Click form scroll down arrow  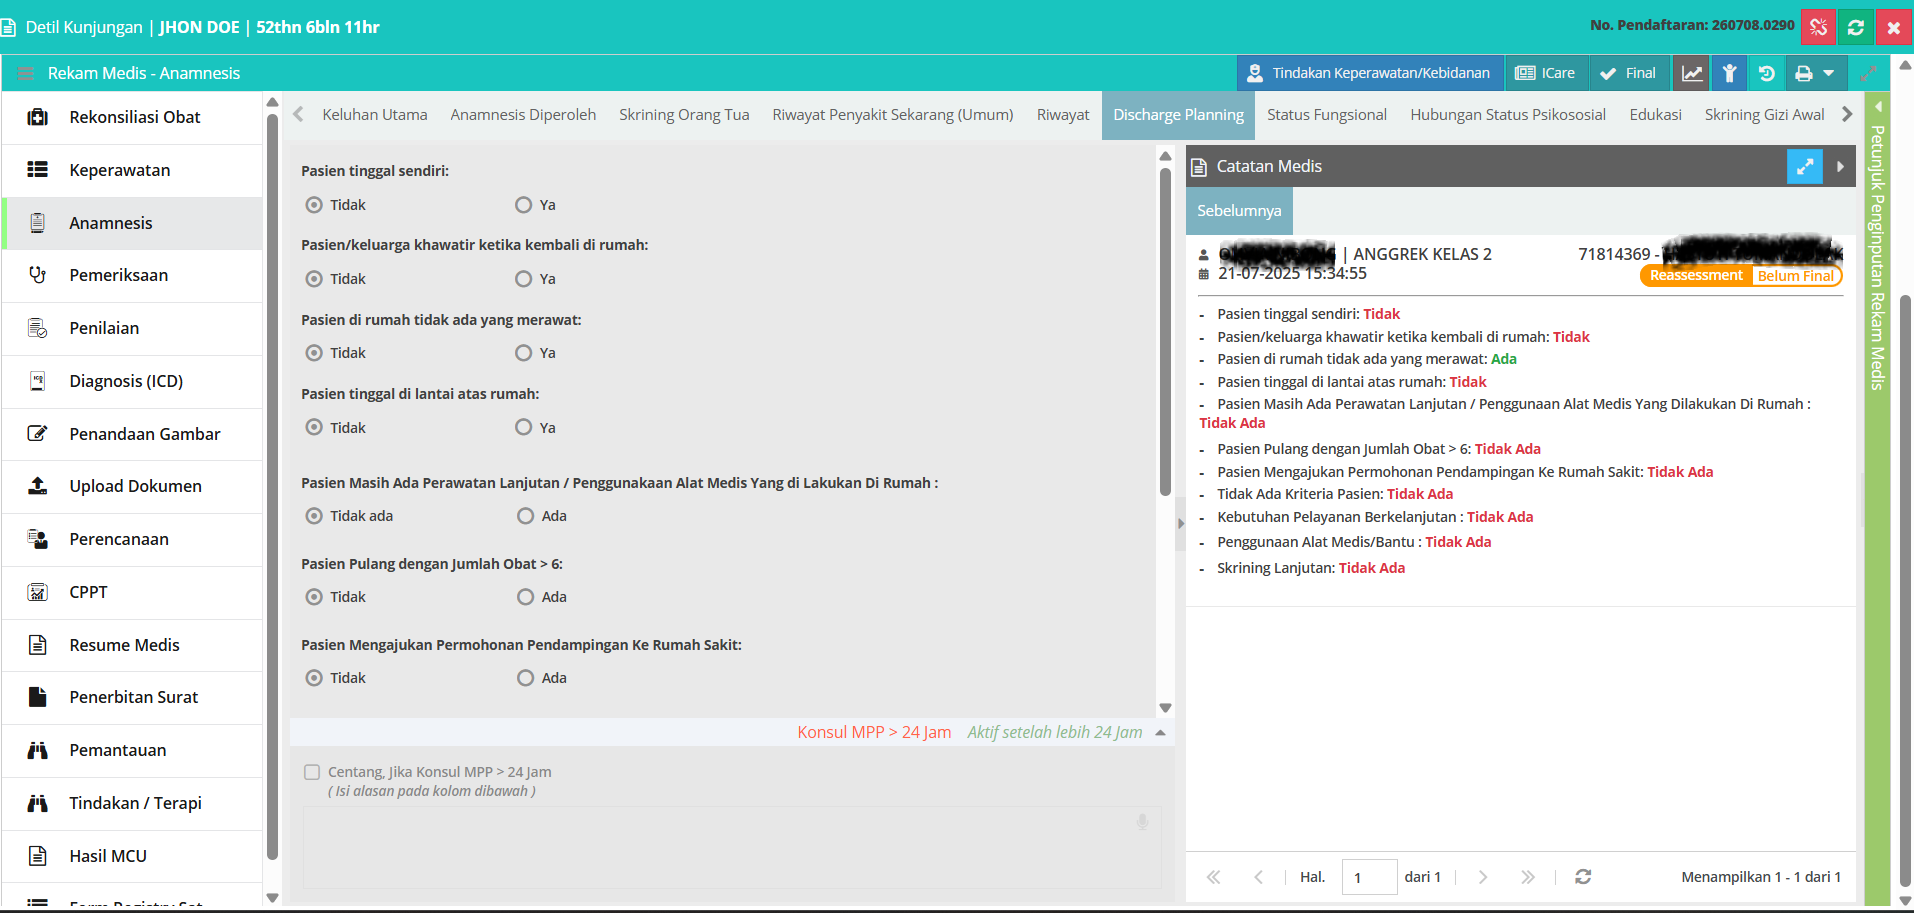1165,708
